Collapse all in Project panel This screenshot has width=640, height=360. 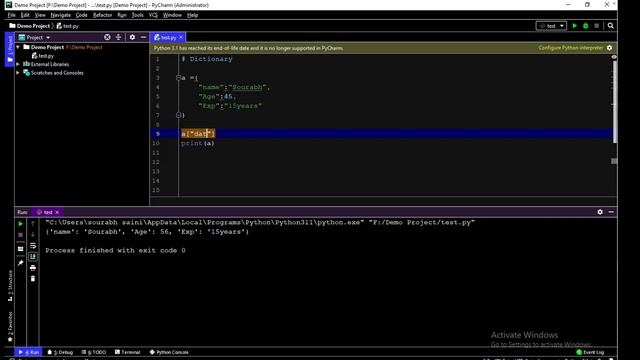pyautogui.click(x=118, y=37)
